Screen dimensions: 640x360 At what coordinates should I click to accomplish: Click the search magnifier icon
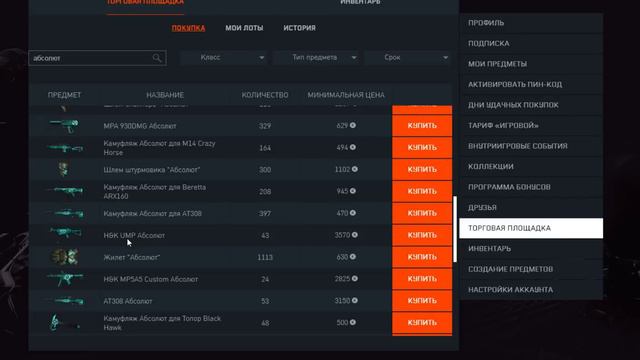tap(157, 58)
